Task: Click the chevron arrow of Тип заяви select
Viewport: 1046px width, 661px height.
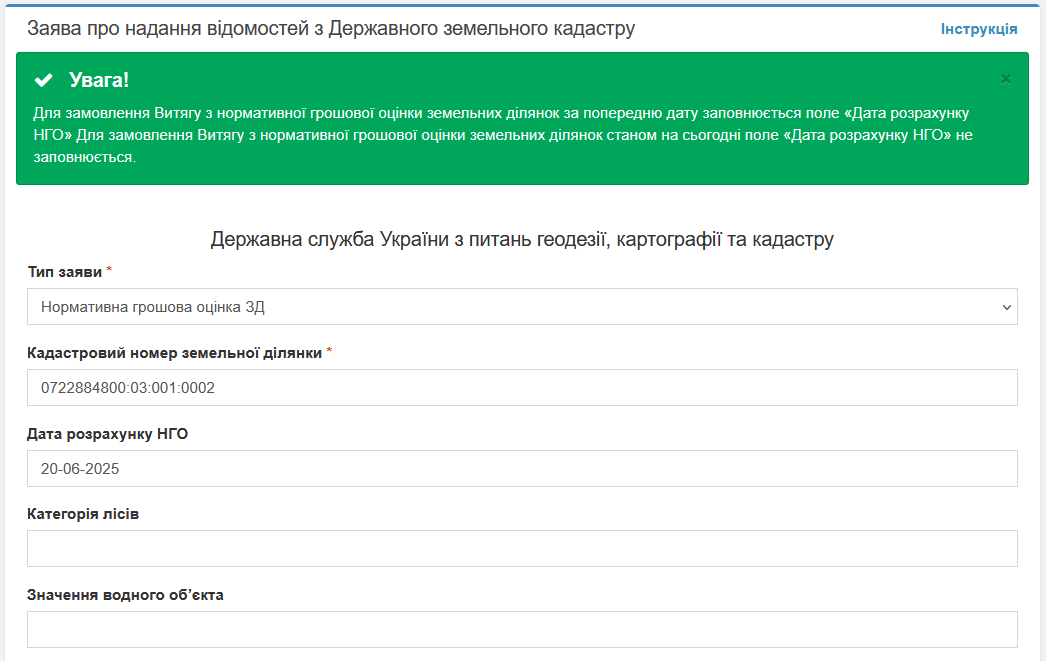Action: [x=1006, y=307]
